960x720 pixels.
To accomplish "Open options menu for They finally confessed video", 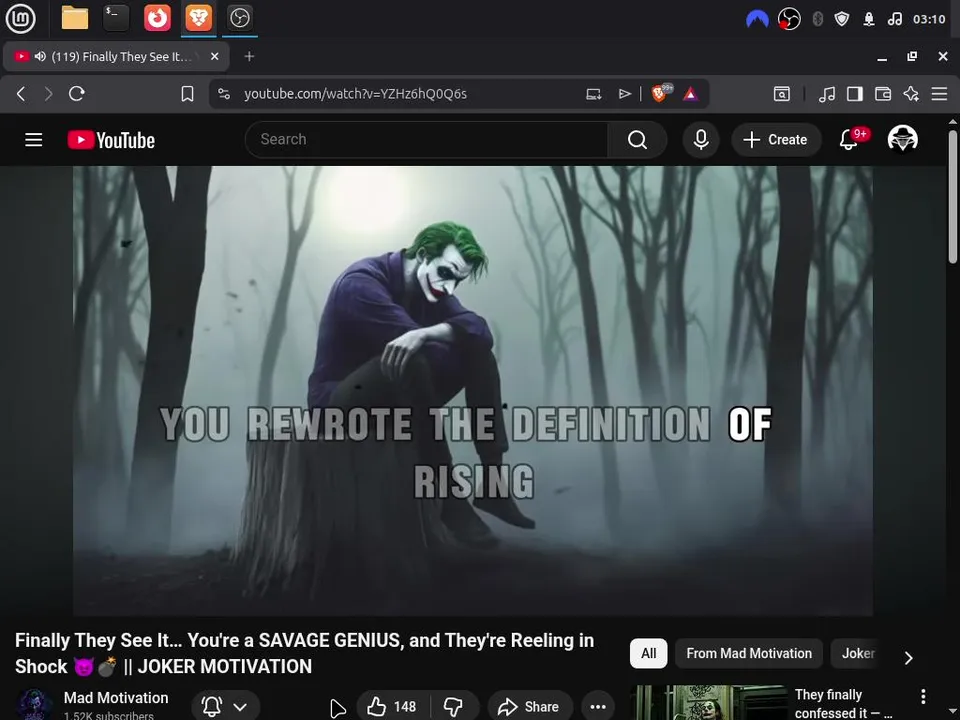I will tap(923, 696).
